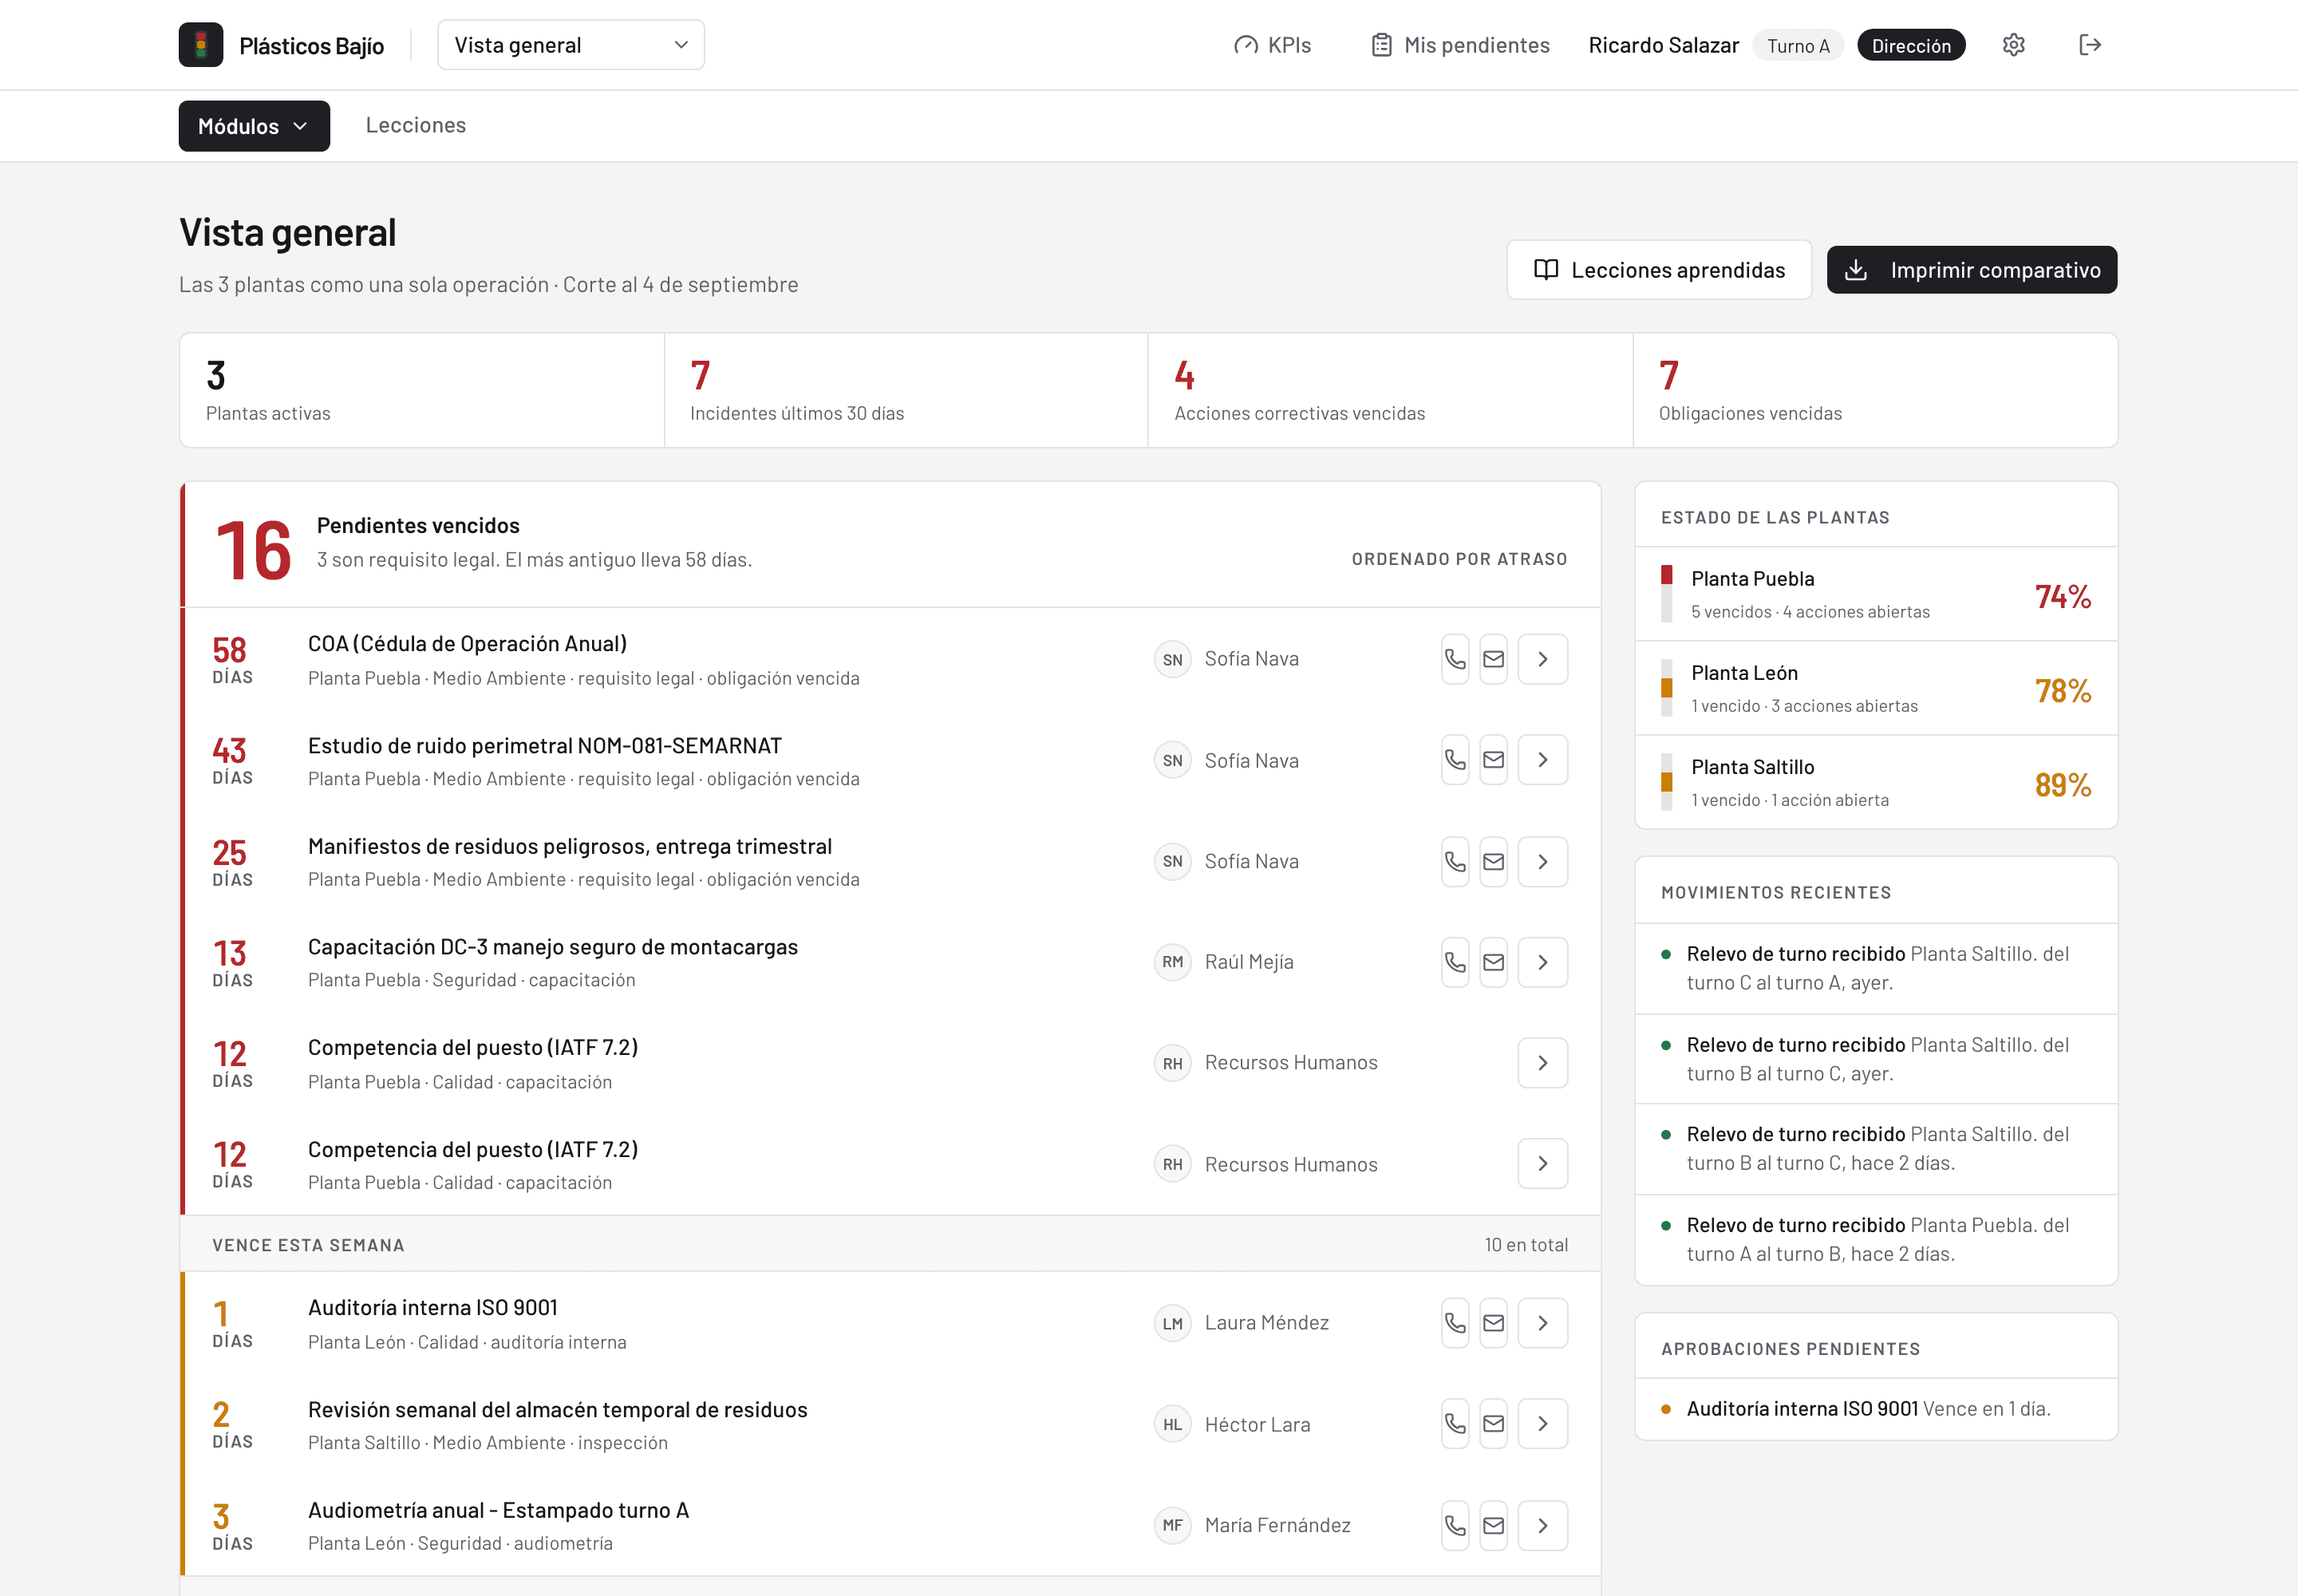
Task: Call Héctor Lara about almacén revision
Action: coord(1455,1424)
